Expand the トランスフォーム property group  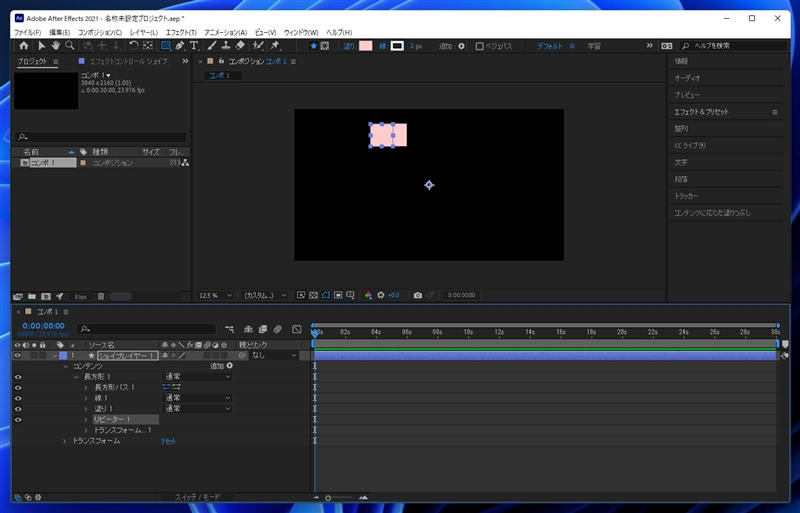point(65,441)
